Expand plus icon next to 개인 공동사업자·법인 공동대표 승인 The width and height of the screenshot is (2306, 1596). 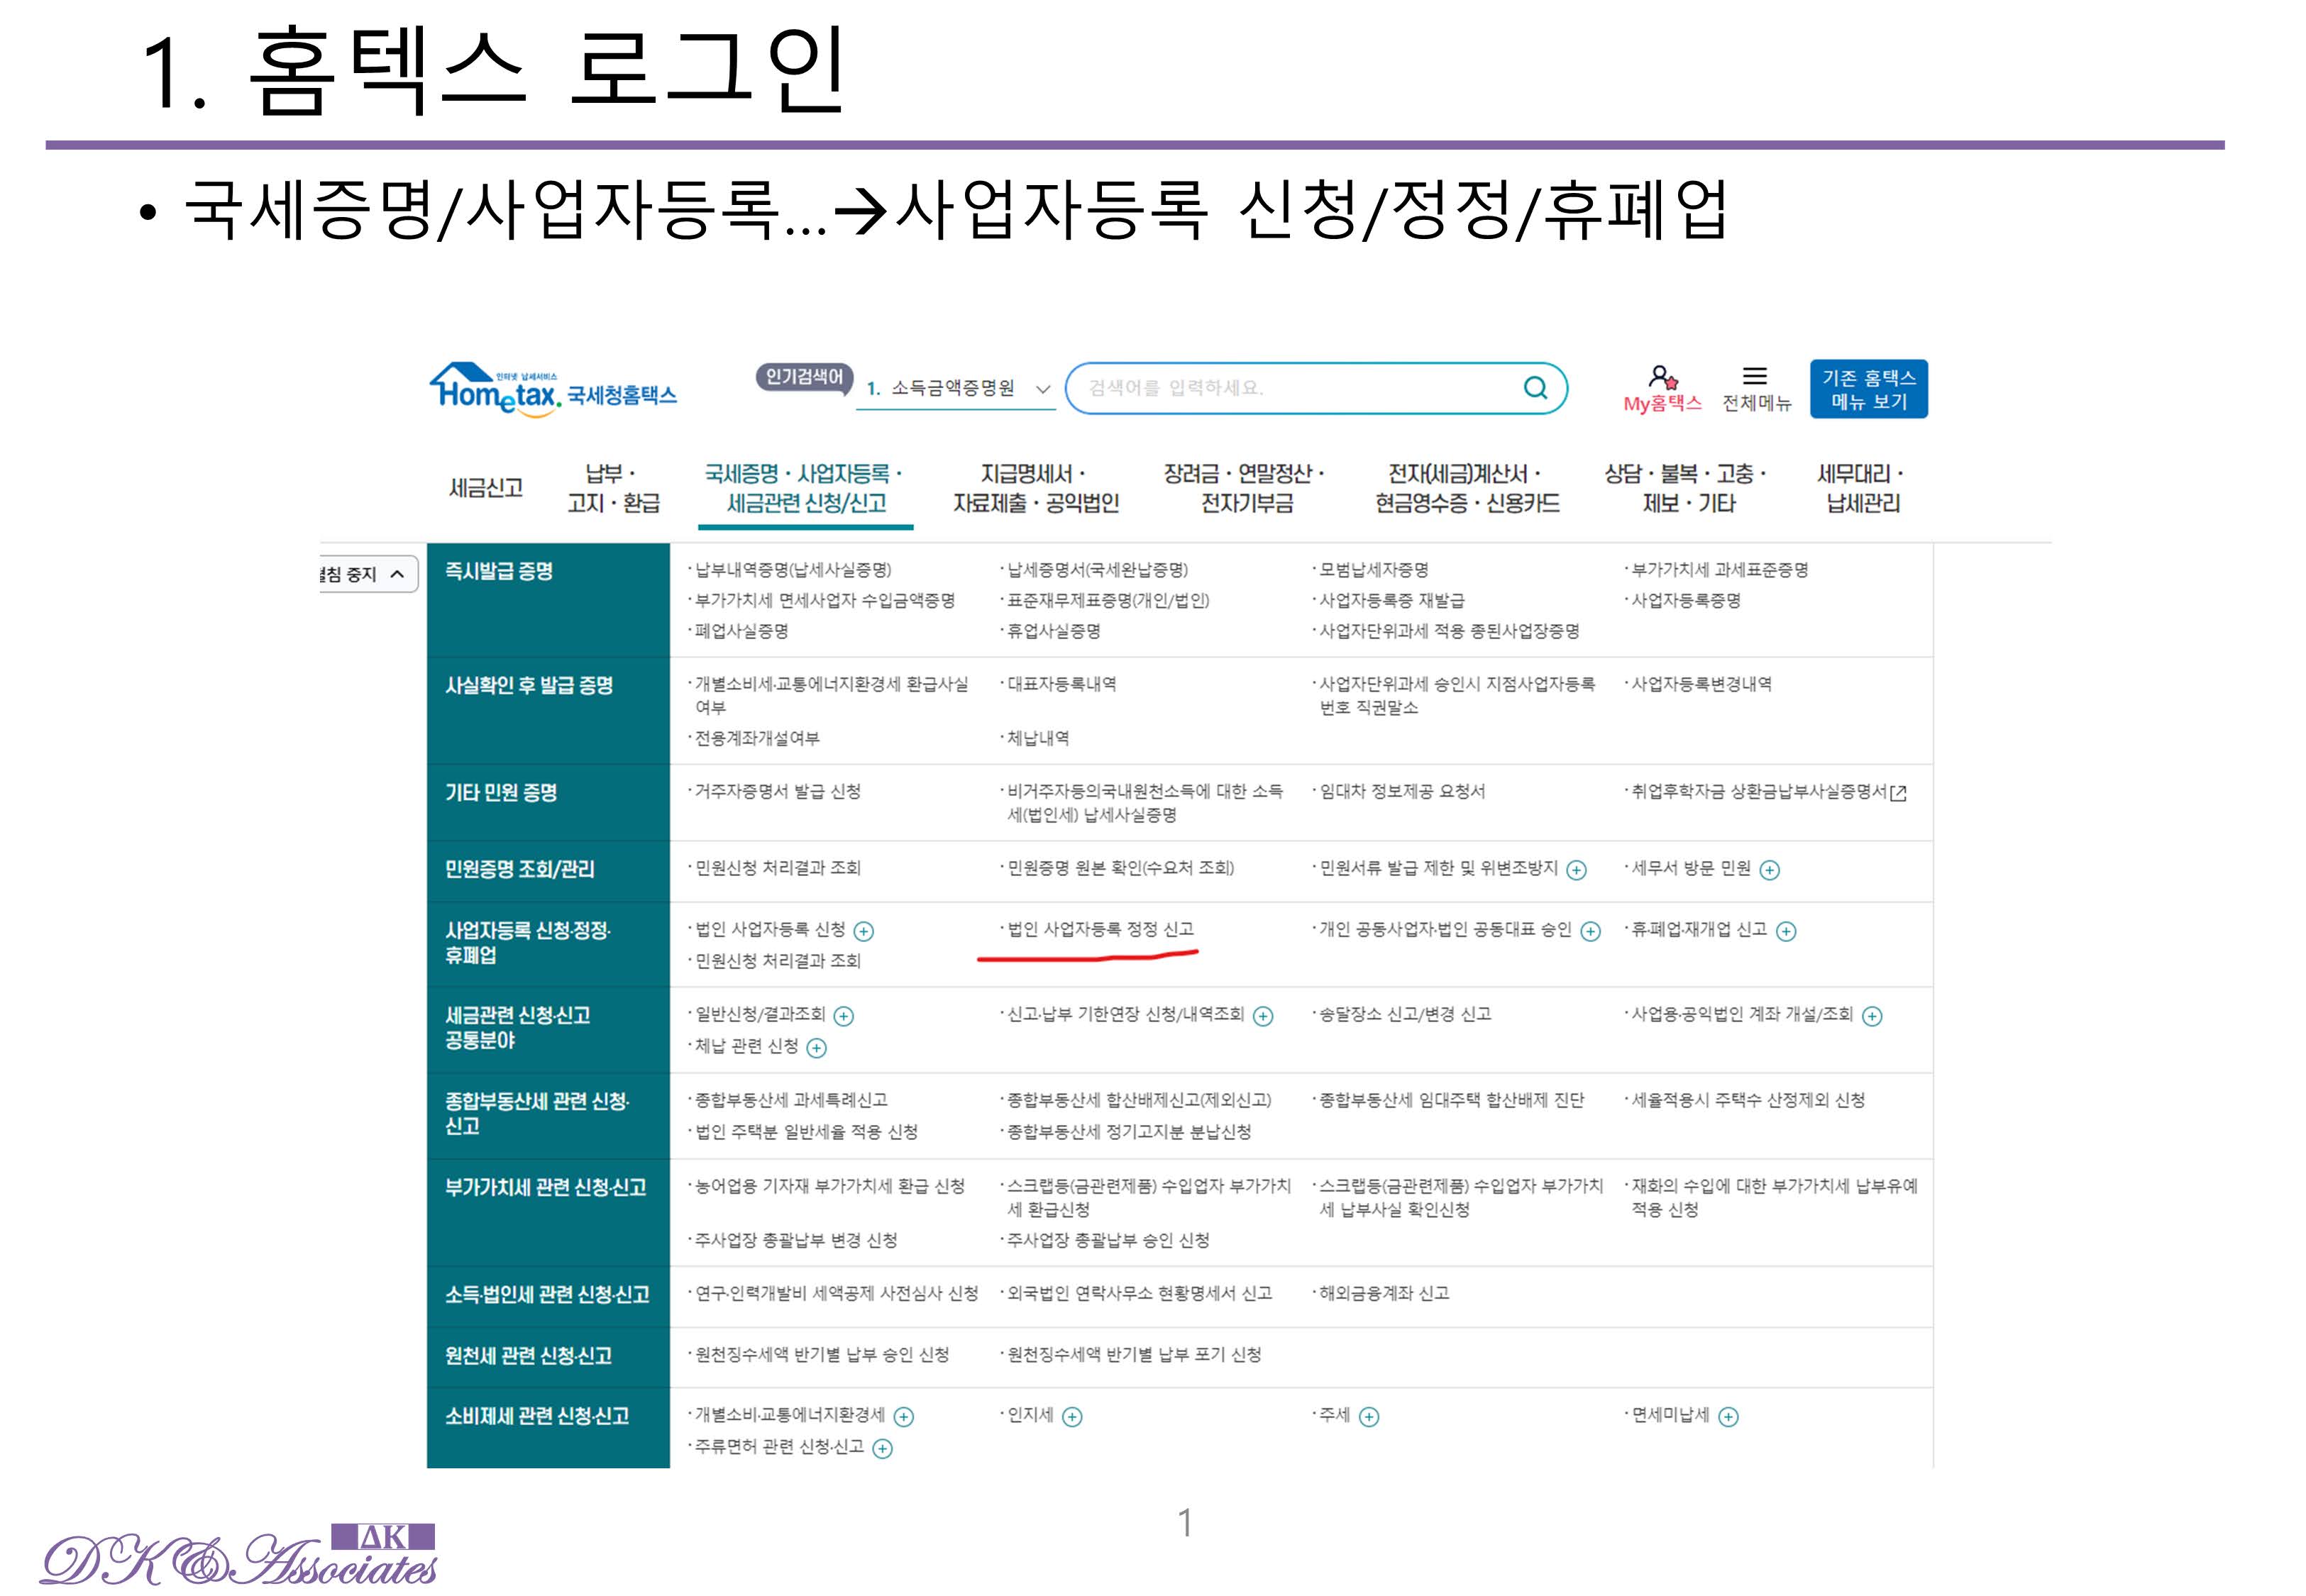point(1591,932)
